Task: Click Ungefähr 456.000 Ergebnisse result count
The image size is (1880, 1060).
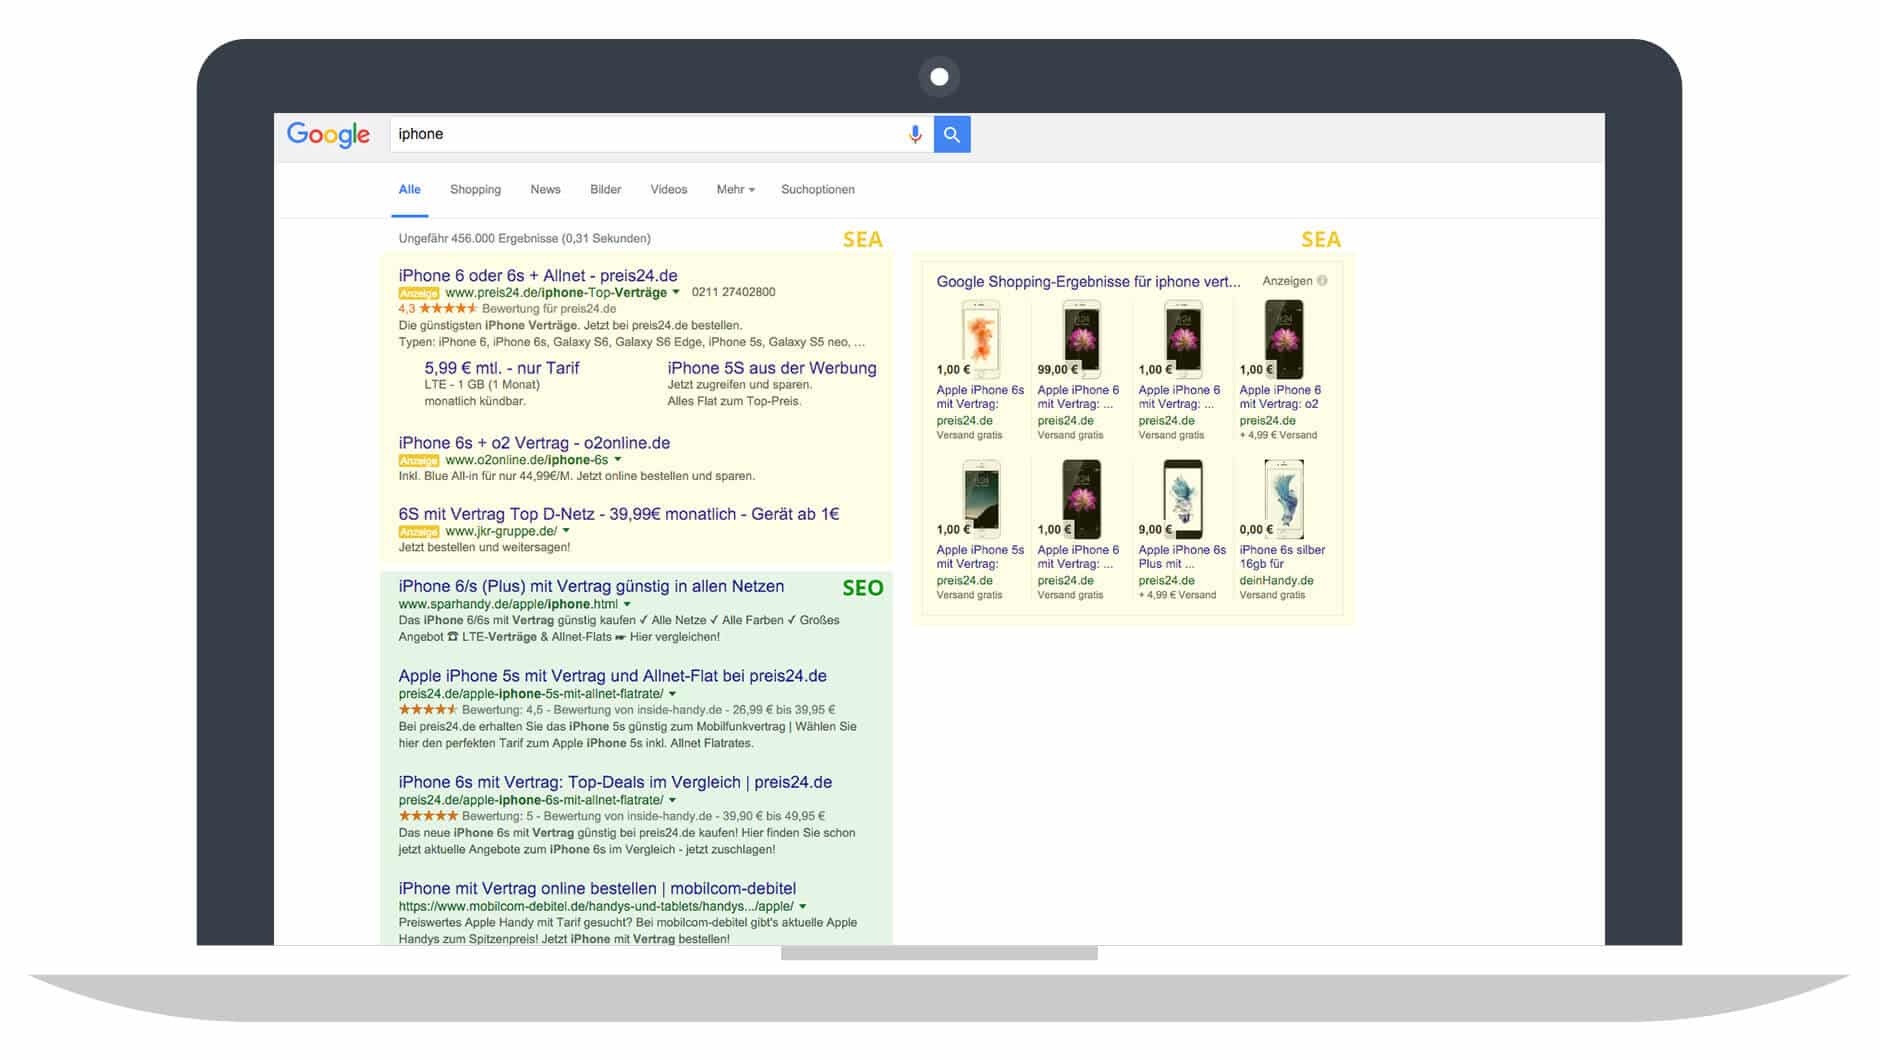Action: (x=524, y=238)
